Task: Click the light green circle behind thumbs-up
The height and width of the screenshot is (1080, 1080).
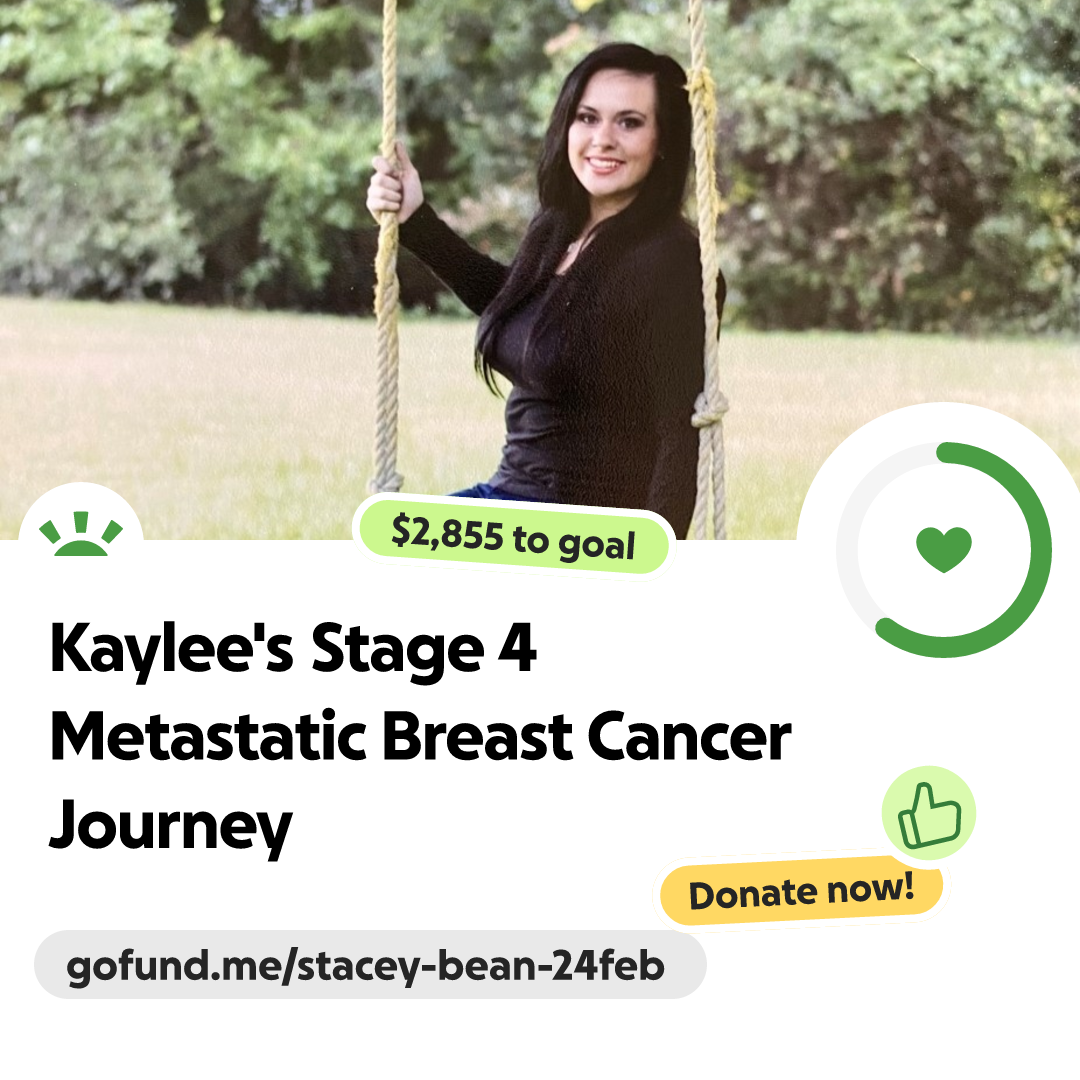Action: tap(929, 813)
